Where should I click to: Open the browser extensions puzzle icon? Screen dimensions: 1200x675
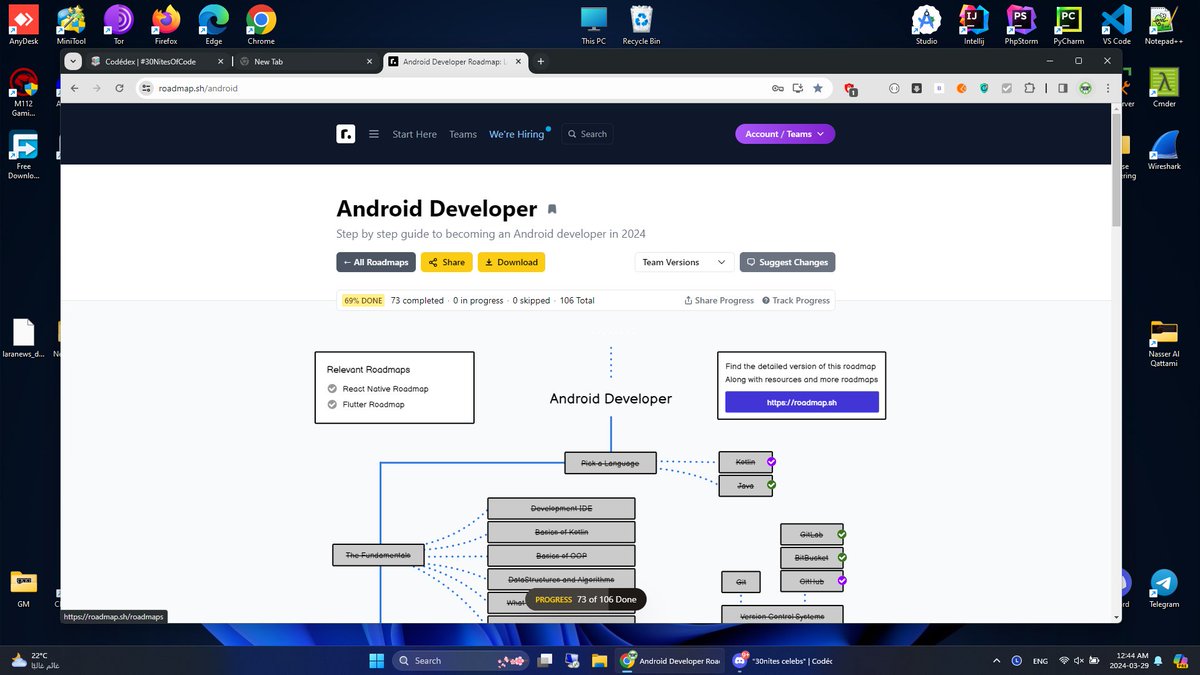pyautogui.click(x=1029, y=88)
